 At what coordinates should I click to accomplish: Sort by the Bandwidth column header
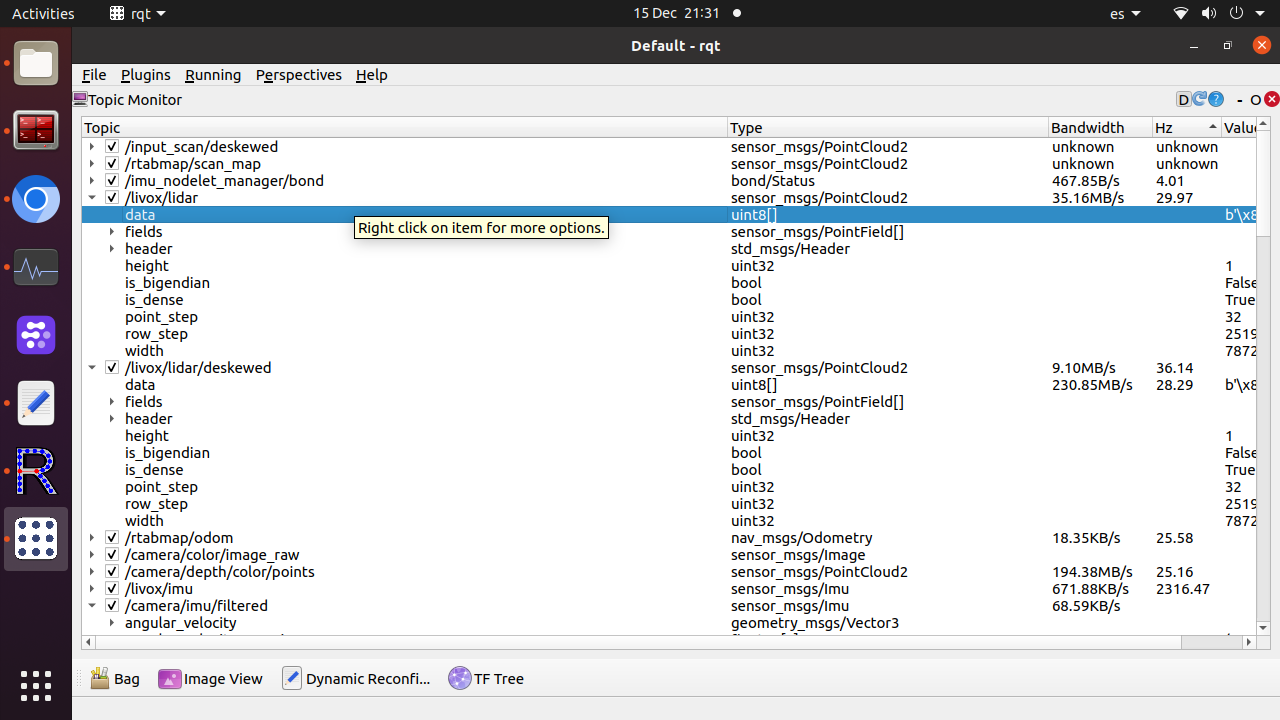1088,127
